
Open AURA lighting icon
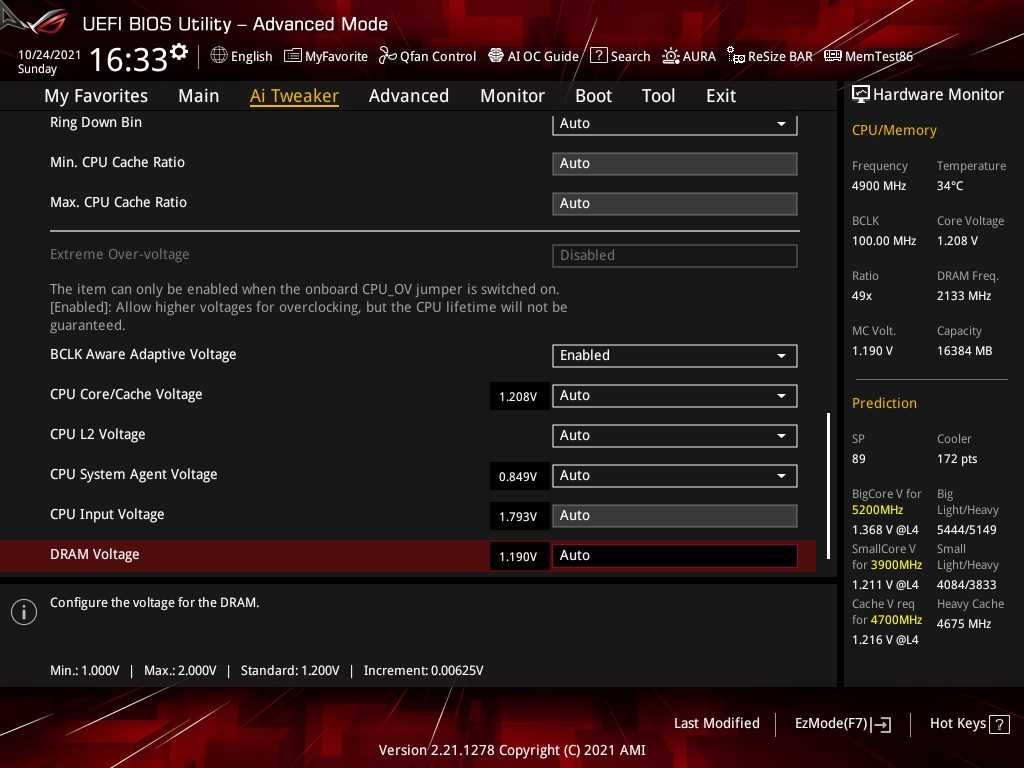pyautogui.click(x=671, y=56)
